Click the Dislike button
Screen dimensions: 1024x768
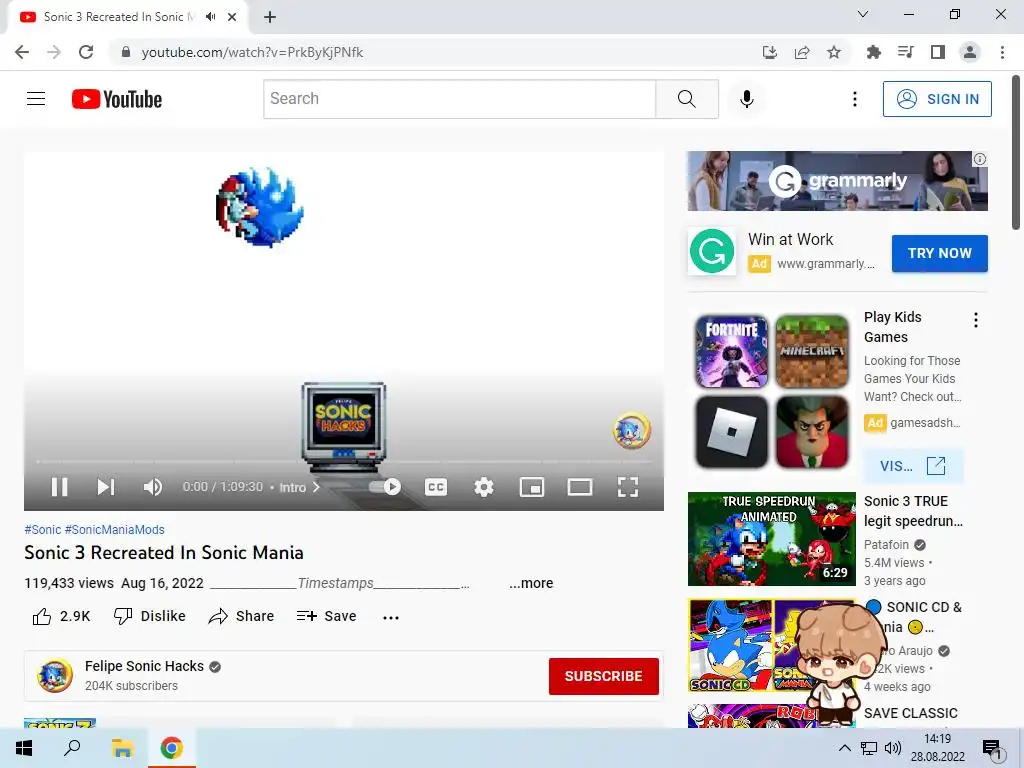click(150, 616)
